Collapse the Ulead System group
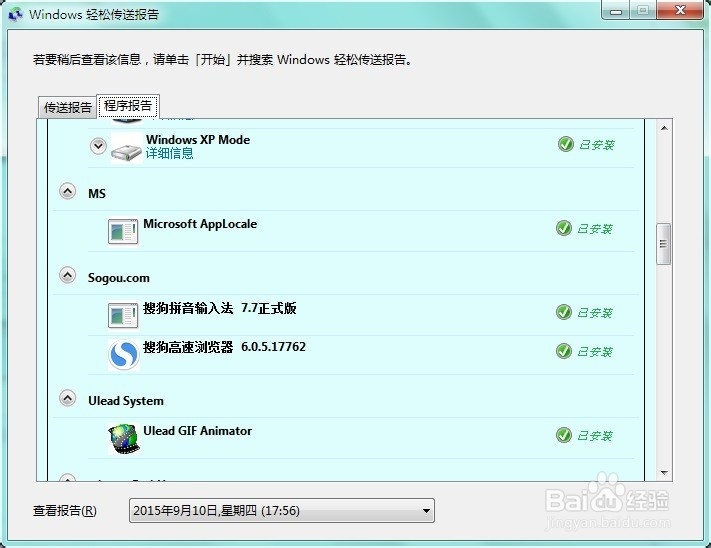The height and width of the screenshot is (548, 711). coord(68,398)
